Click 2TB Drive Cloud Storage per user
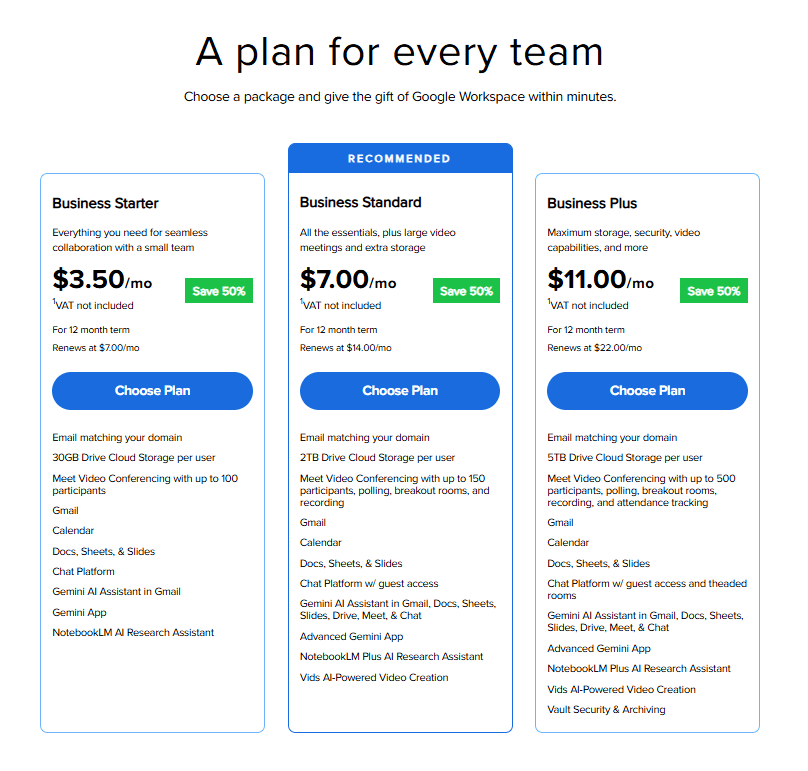The image size is (808, 771). pos(380,457)
